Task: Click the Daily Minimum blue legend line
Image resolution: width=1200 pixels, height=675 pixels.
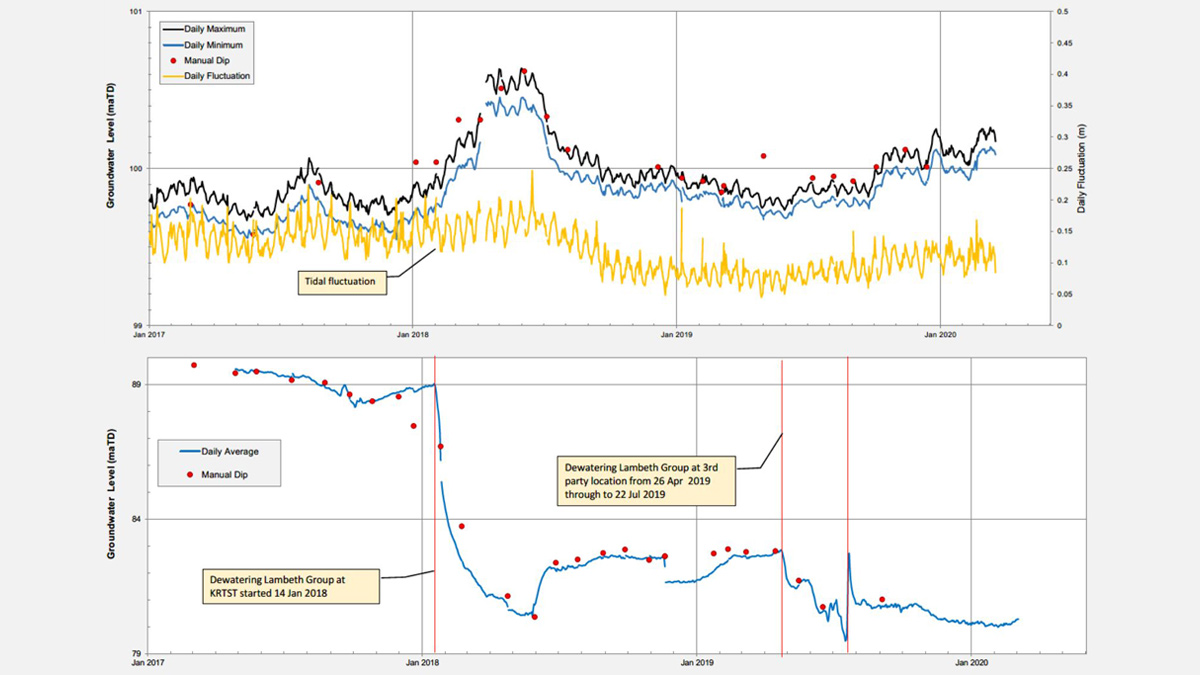Action: pyautogui.click(x=172, y=45)
